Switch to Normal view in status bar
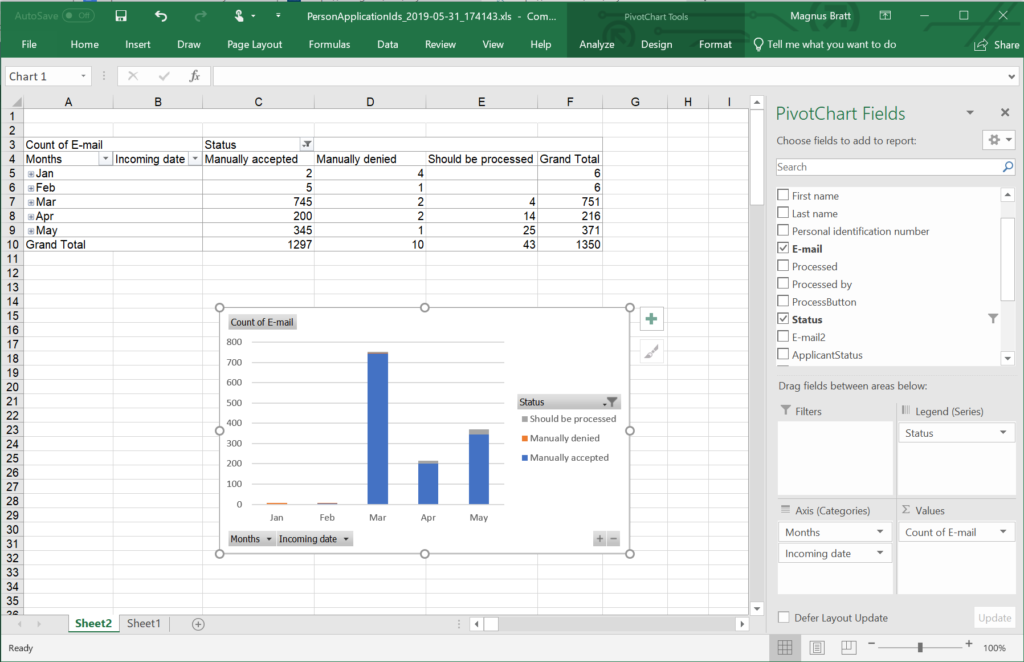 [x=785, y=647]
